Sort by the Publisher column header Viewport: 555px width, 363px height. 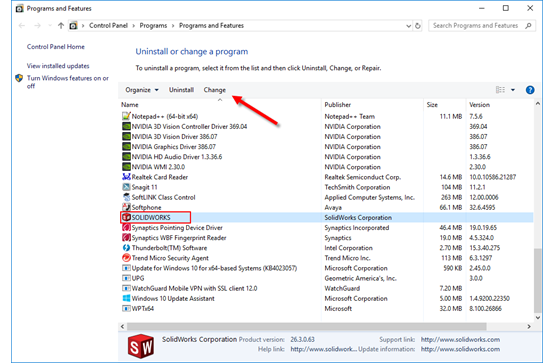point(372,105)
